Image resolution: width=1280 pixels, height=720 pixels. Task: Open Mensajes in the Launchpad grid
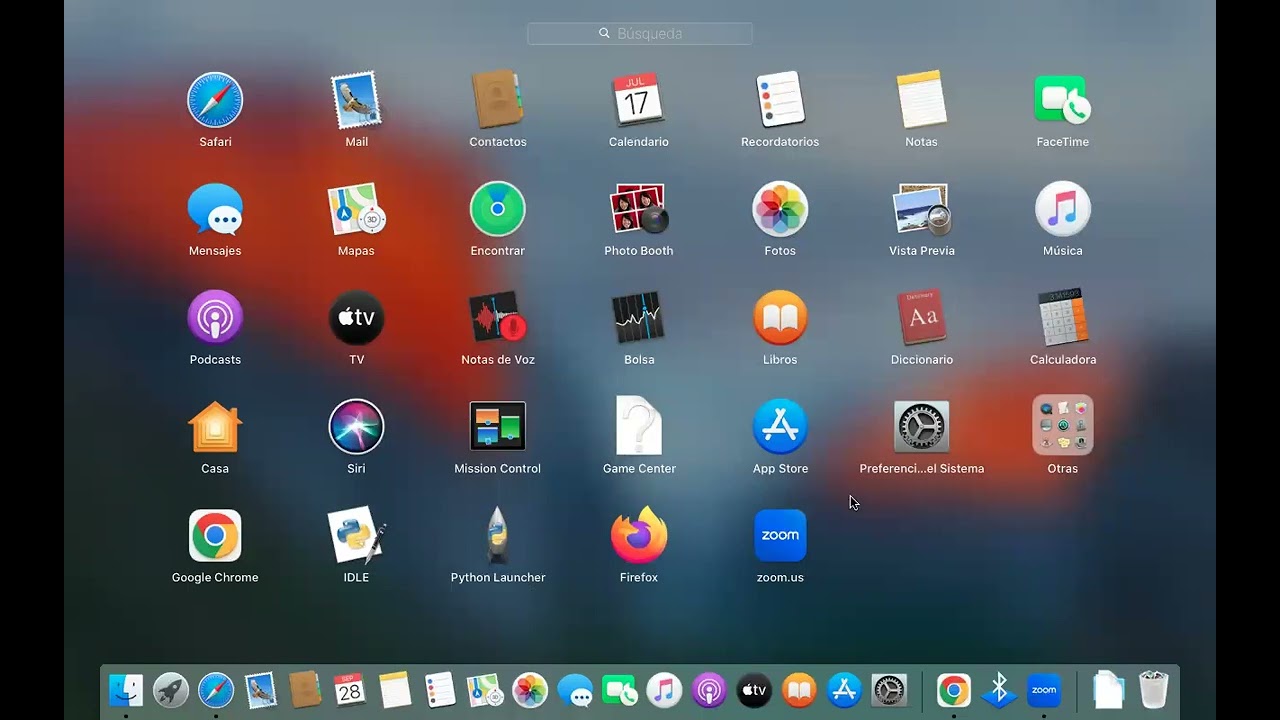point(215,209)
